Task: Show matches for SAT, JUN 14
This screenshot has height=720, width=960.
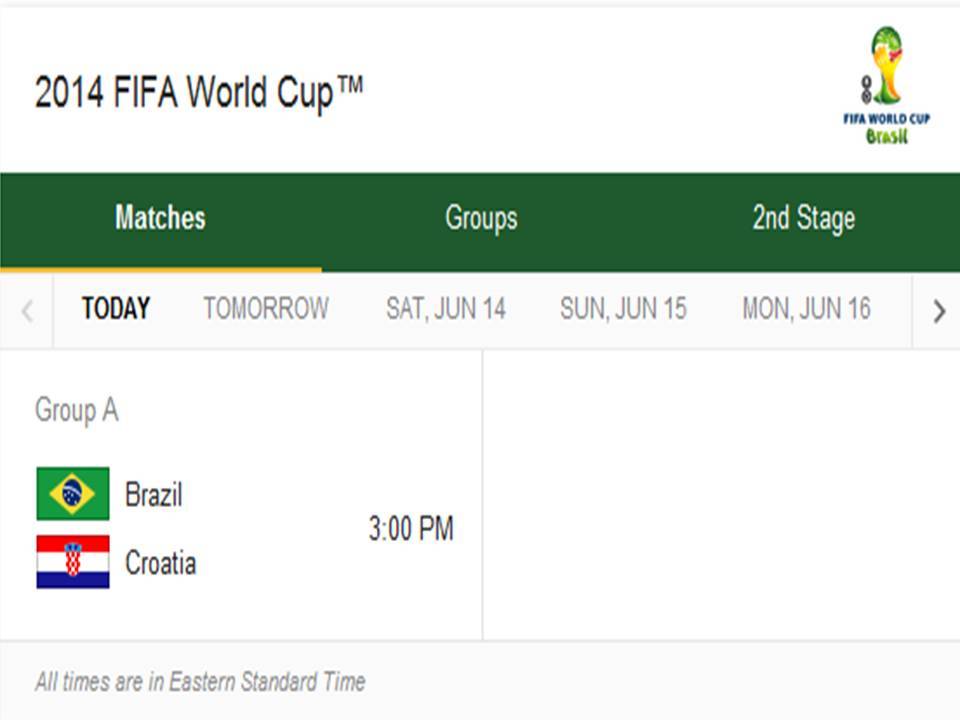Action: pos(446,309)
